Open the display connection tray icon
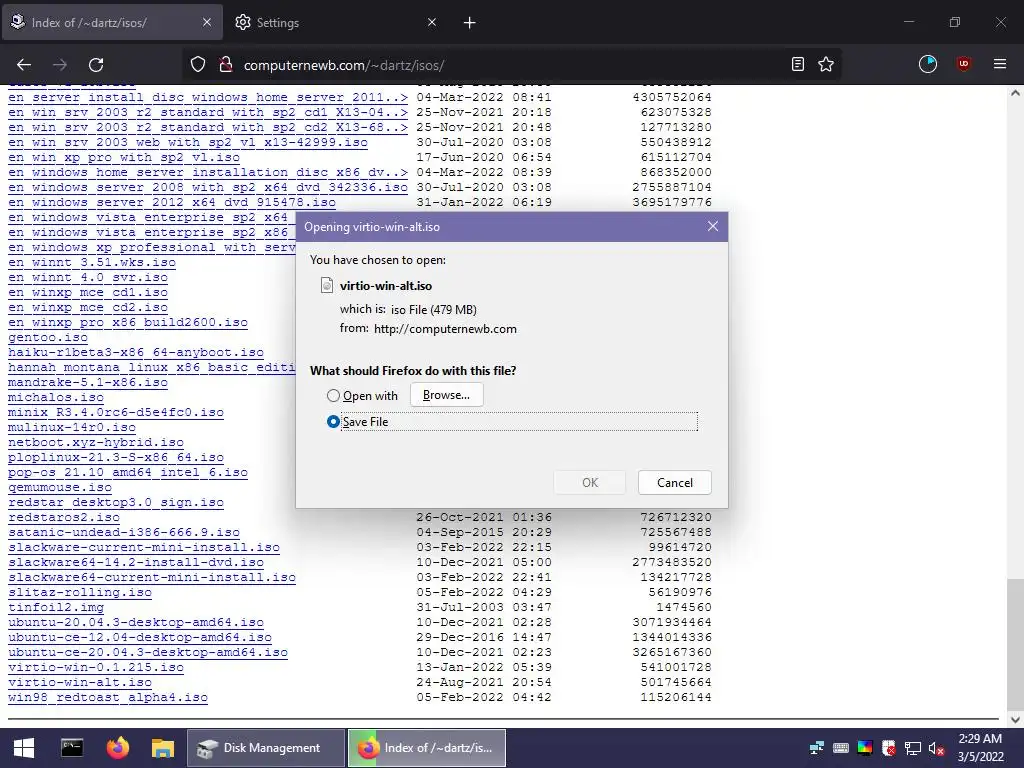The width and height of the screenshot is (1024, 768). pos(913,748)
